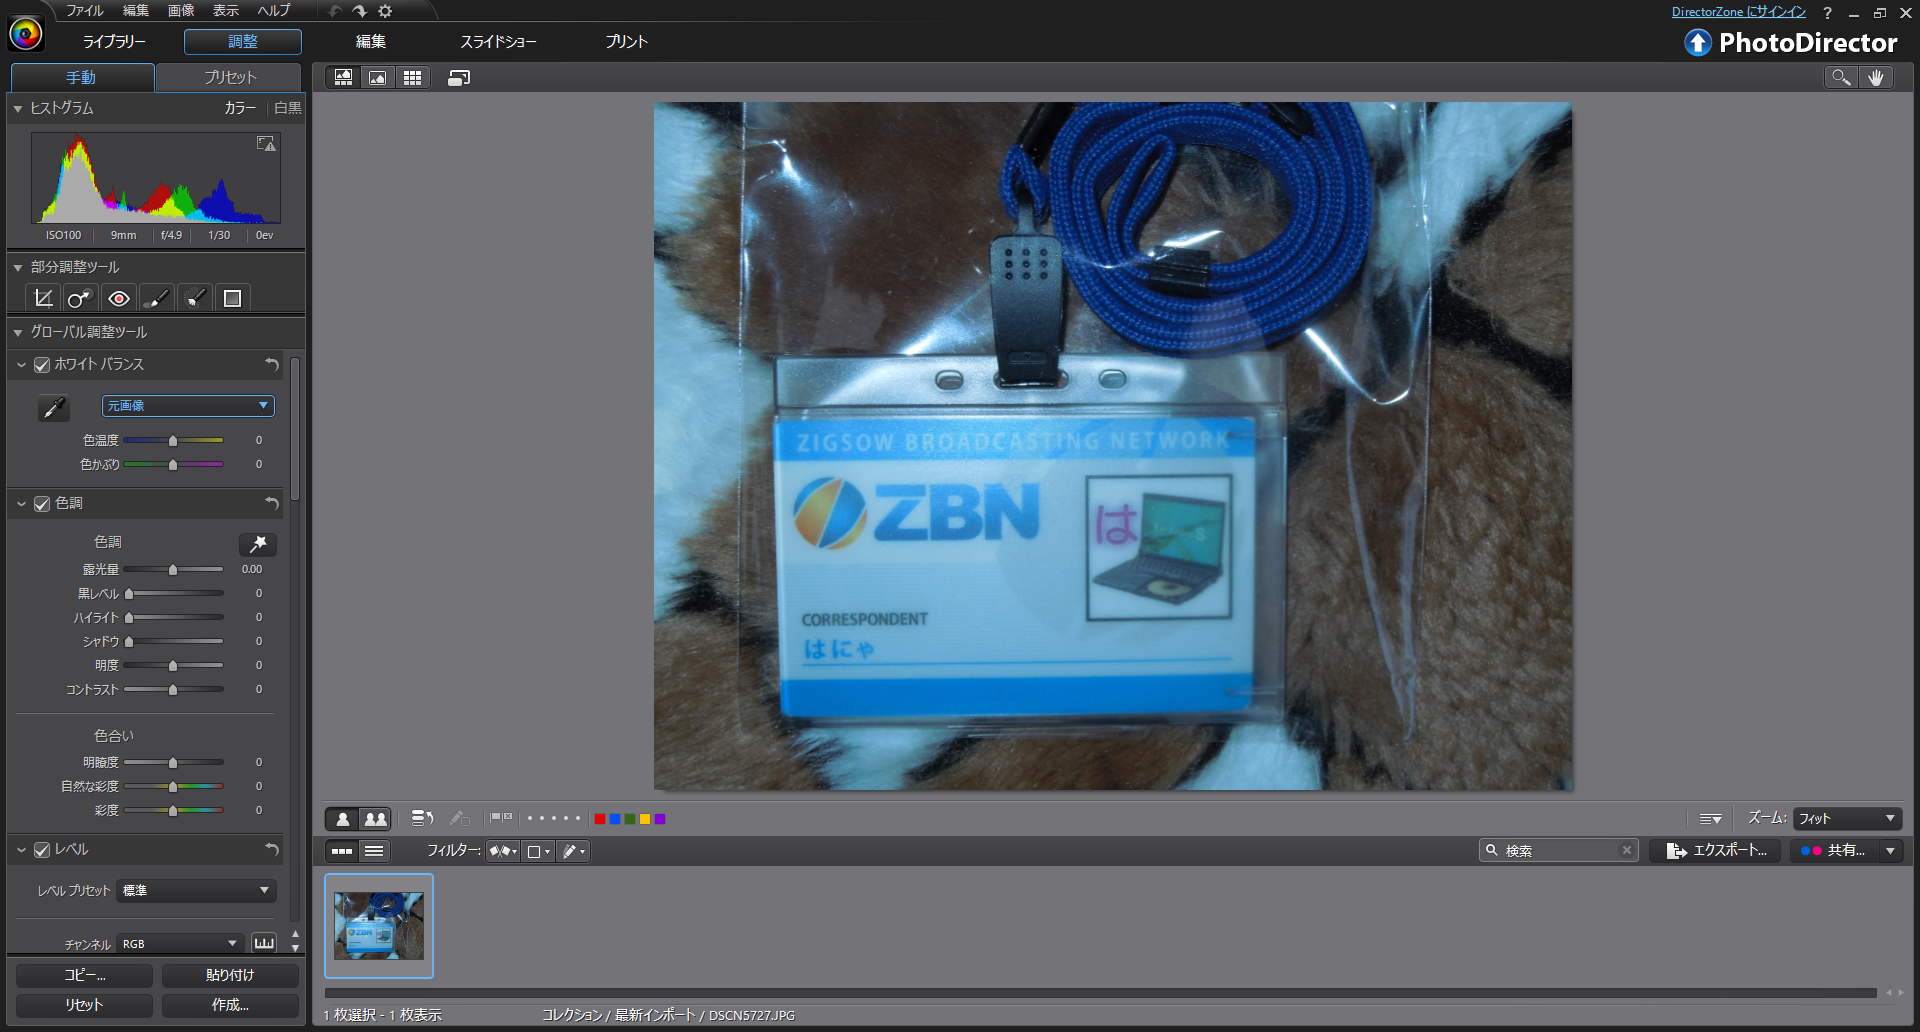
Task: Open the 共有 dropdown arrow
Action: (x=1890, y=851)
